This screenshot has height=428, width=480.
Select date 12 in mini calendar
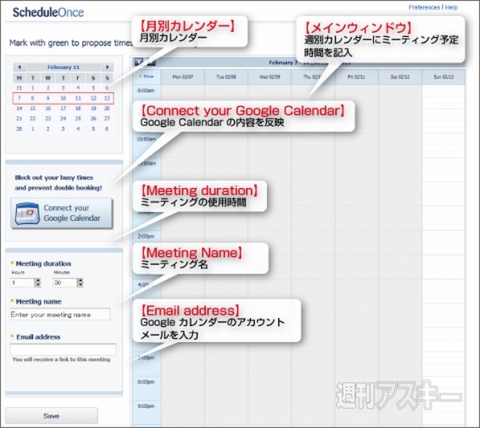[93, 98]
